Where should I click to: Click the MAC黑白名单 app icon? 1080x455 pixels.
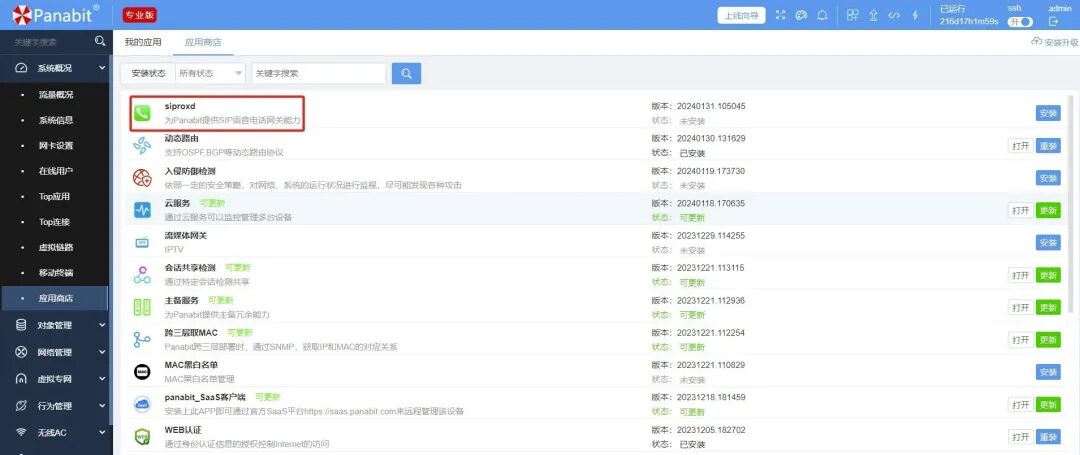[x=142, y=372]
